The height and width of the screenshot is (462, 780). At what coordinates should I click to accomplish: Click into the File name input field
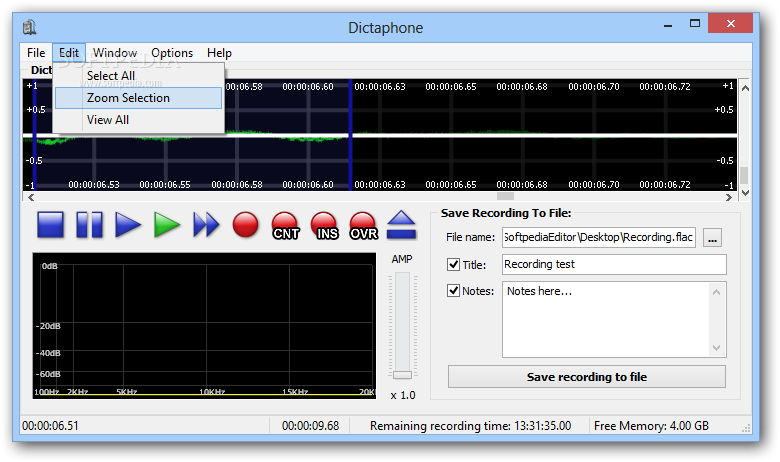pos(598,237)
